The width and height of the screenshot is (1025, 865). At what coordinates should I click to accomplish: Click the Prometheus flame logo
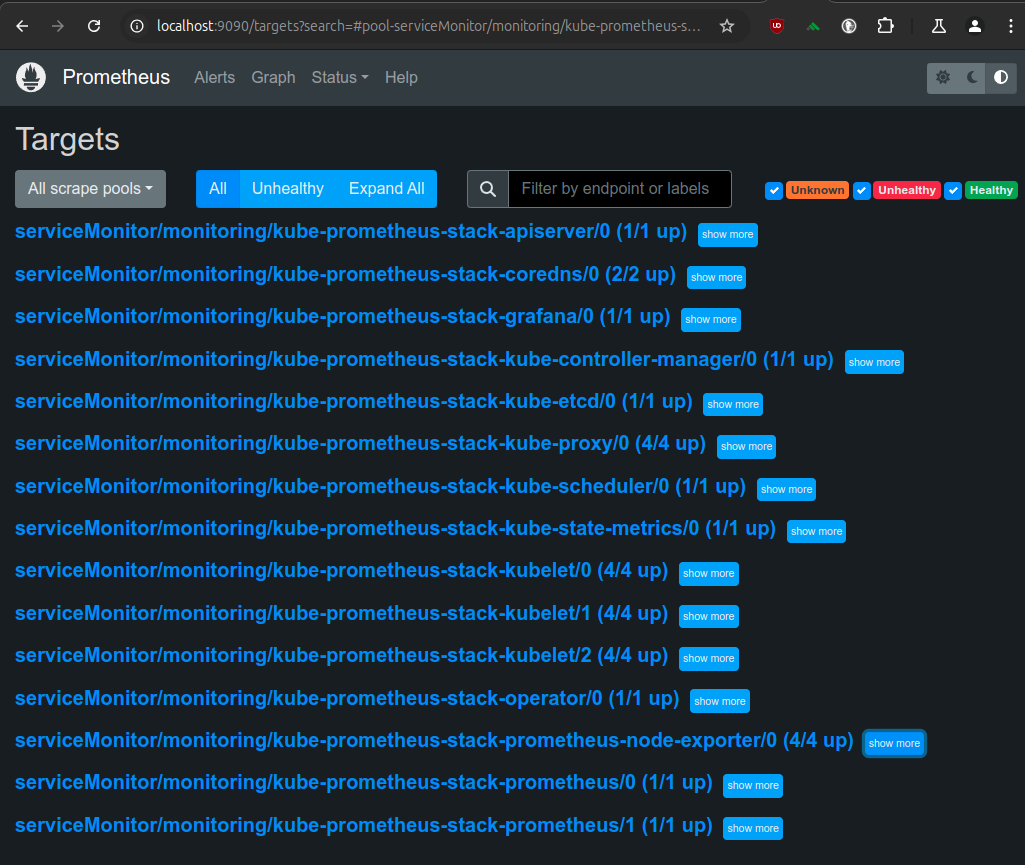[31, 77]
